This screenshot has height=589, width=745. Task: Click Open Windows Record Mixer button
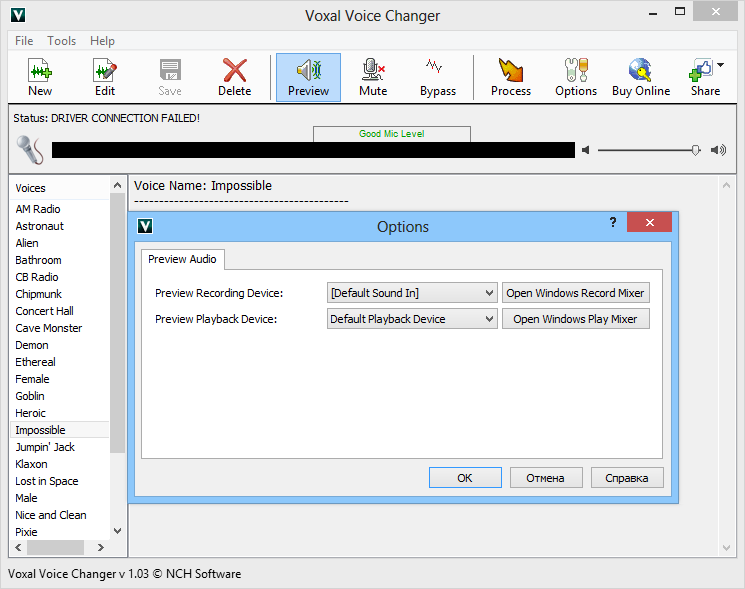pyautogui.click(x=576, y=293)
